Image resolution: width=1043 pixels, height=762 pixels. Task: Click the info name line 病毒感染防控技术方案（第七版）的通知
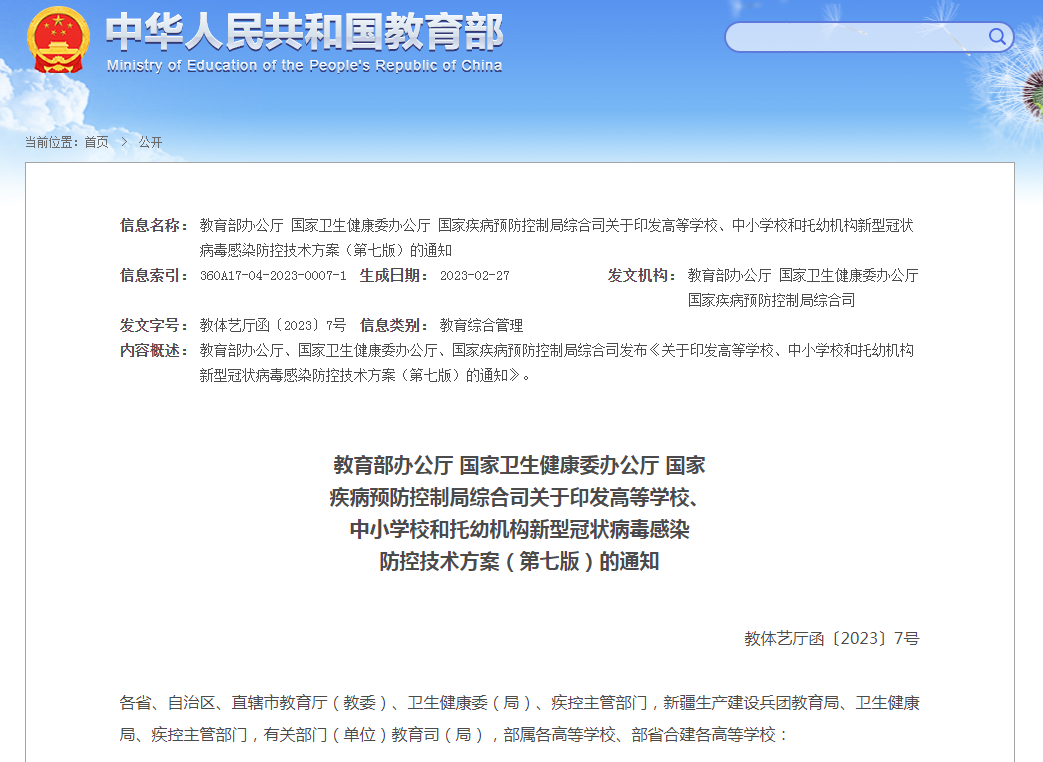tap(326, 251)
